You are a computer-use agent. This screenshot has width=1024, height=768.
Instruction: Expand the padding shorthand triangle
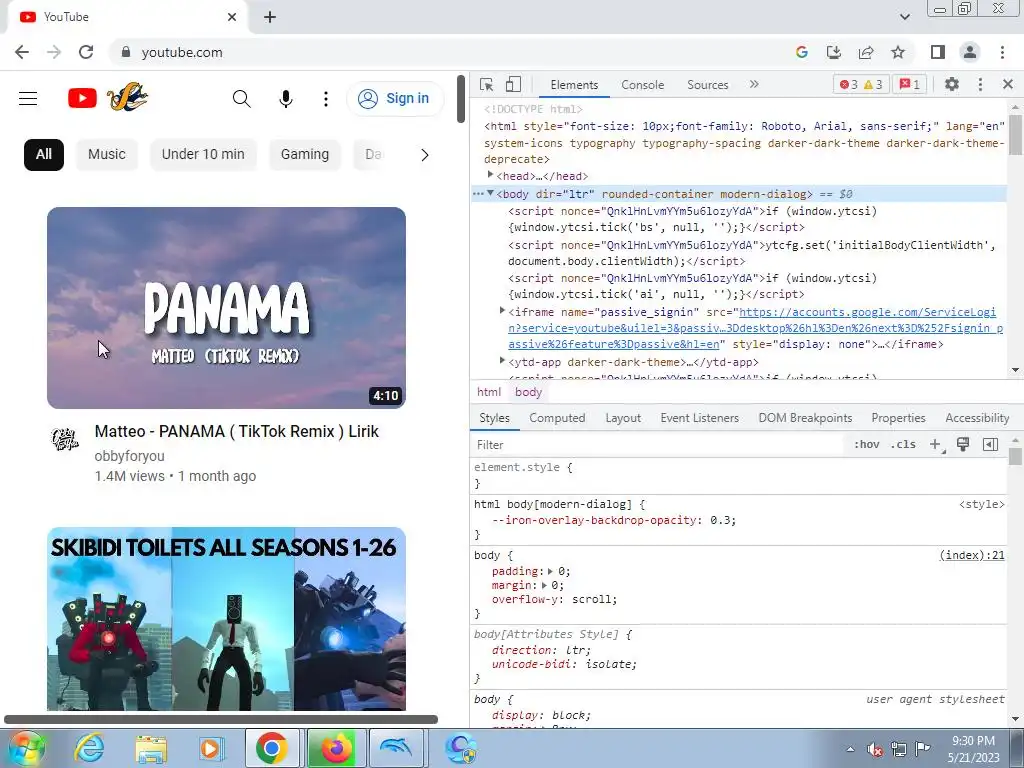tap(550, 571)
